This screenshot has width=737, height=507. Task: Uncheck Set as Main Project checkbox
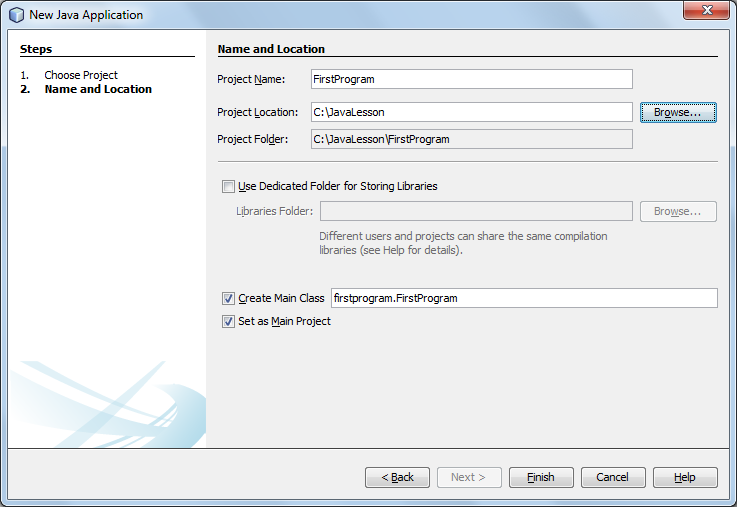228,321
